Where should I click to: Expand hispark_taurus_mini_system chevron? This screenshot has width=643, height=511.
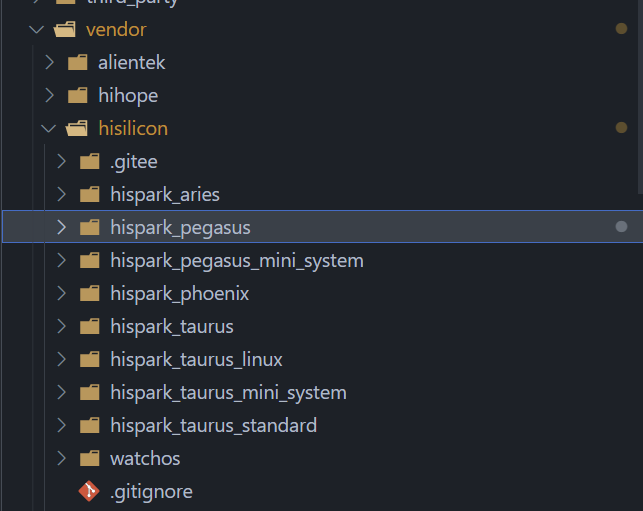(x=62, y=392)
